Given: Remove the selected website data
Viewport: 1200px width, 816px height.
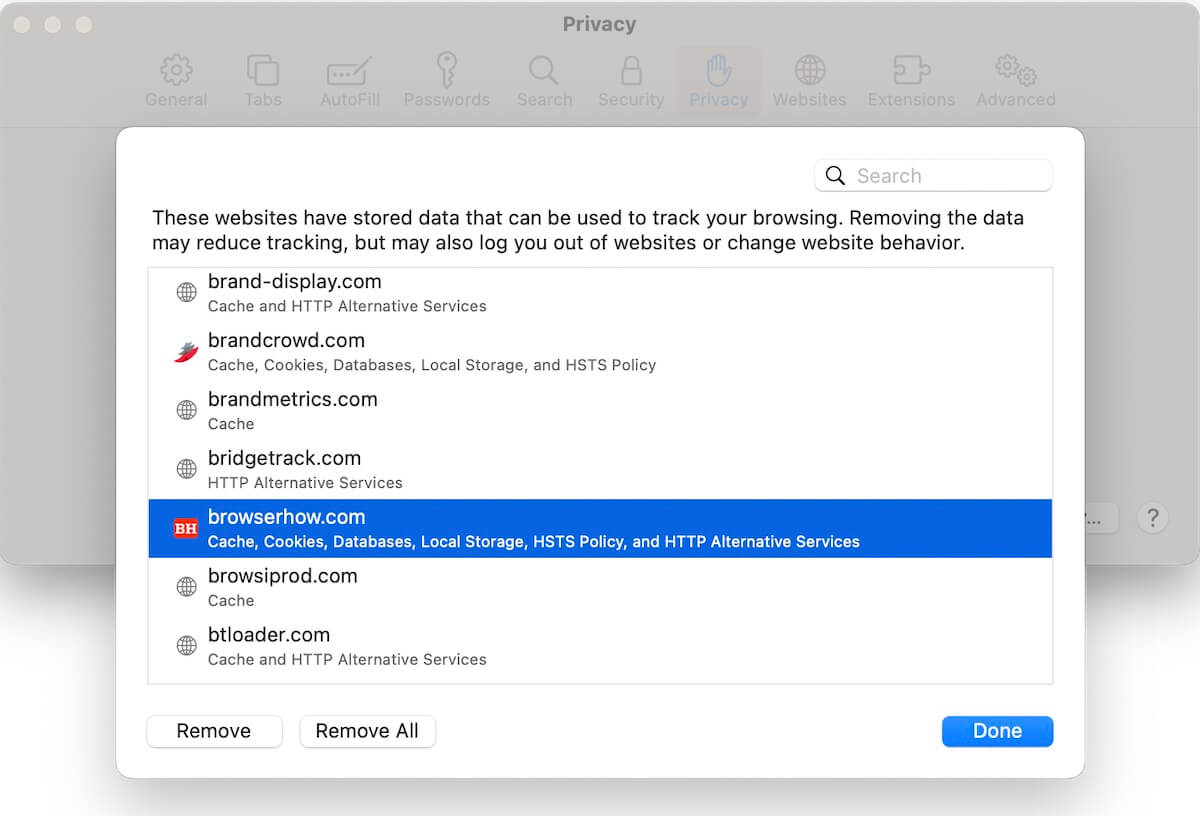Looking at the screenshot, I should pos(214,731).
